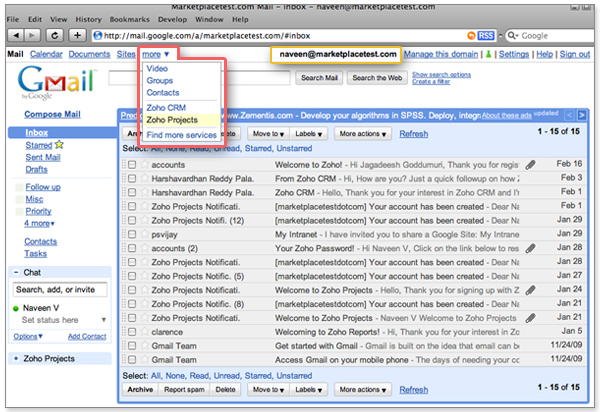The image size is (600, 412).
Task: Click the previous ad arrow in blue banner
Action: coord(569,115)
